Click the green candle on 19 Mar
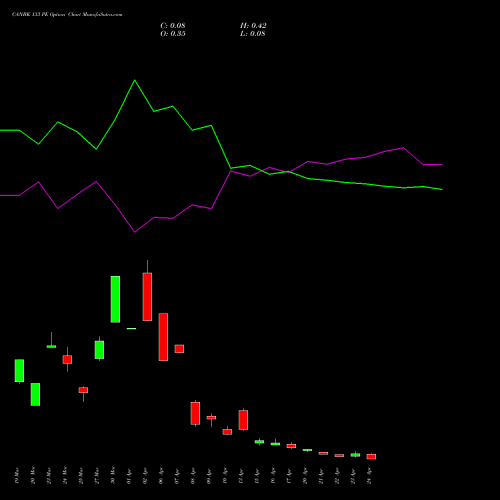Screen dimensions: 500x500 tap(19, 371)
